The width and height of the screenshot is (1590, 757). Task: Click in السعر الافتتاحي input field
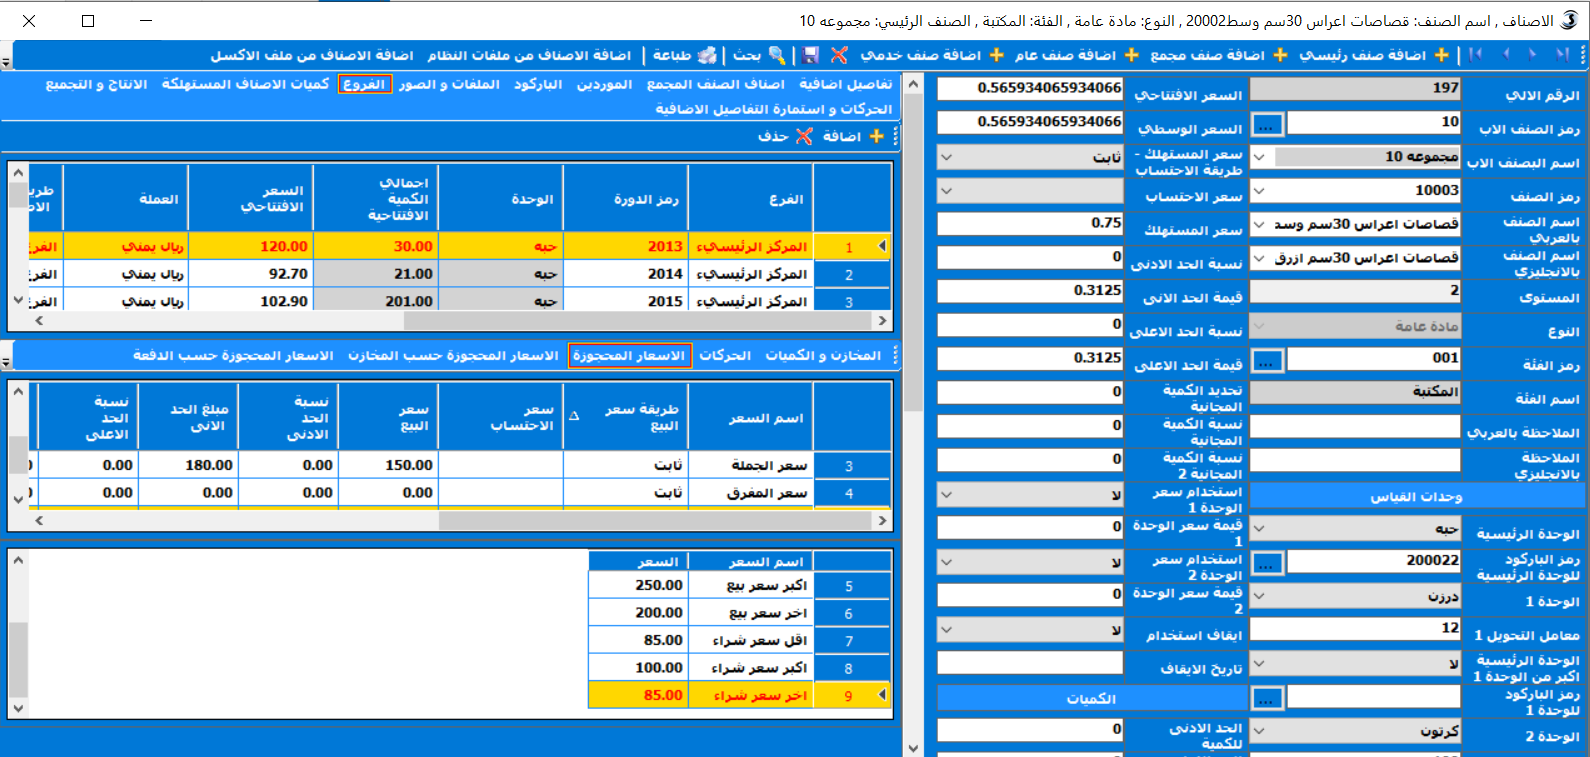coord(1030,88)
